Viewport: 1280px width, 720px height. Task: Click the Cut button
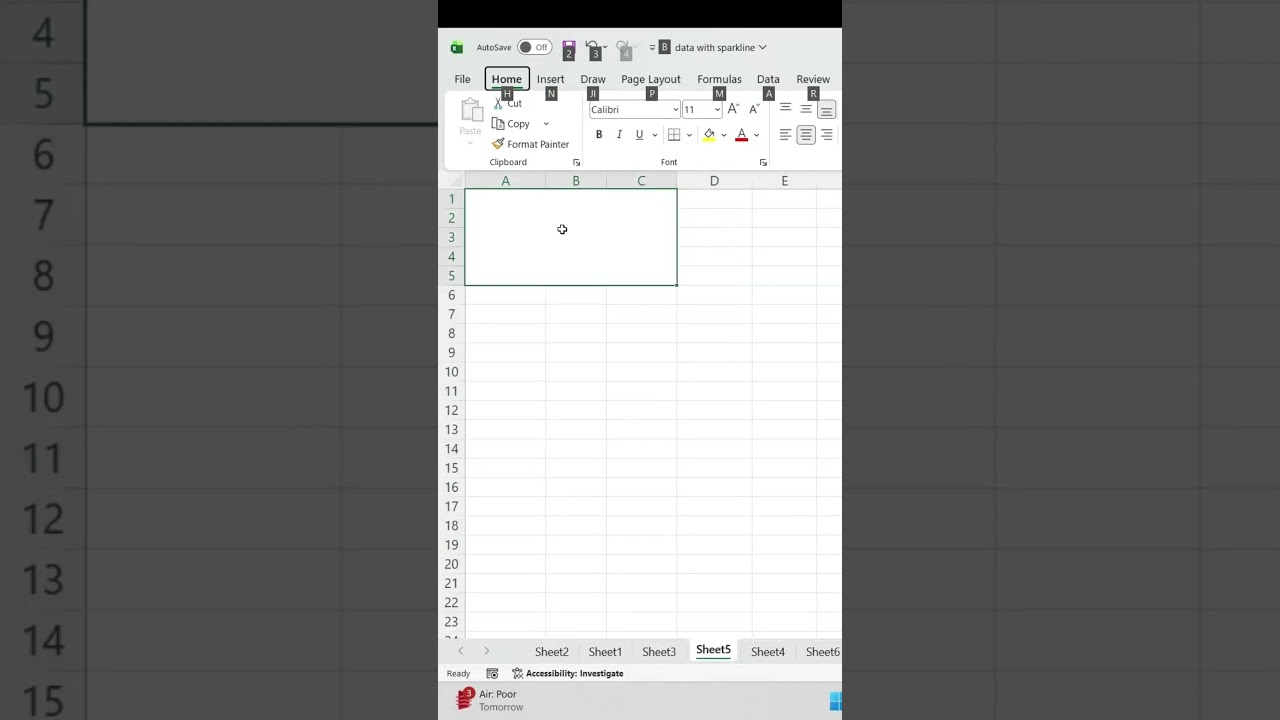[508, 104]
